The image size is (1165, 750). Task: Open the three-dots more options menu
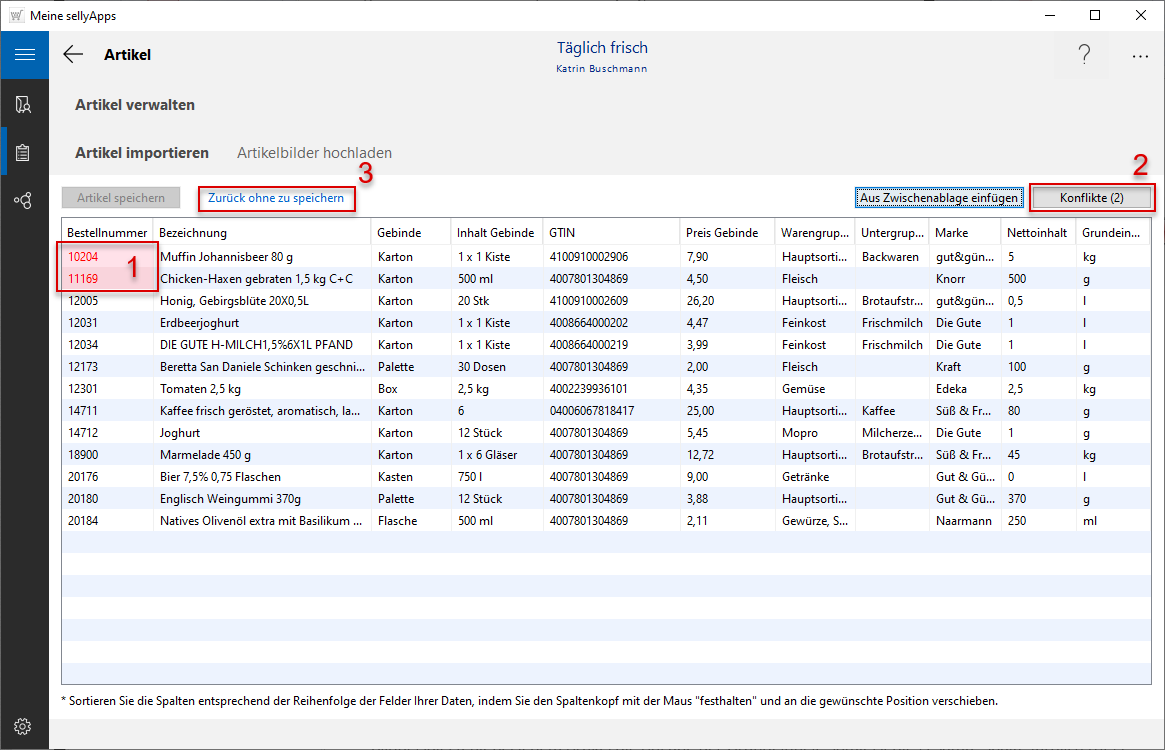[x=1140, y=57]
